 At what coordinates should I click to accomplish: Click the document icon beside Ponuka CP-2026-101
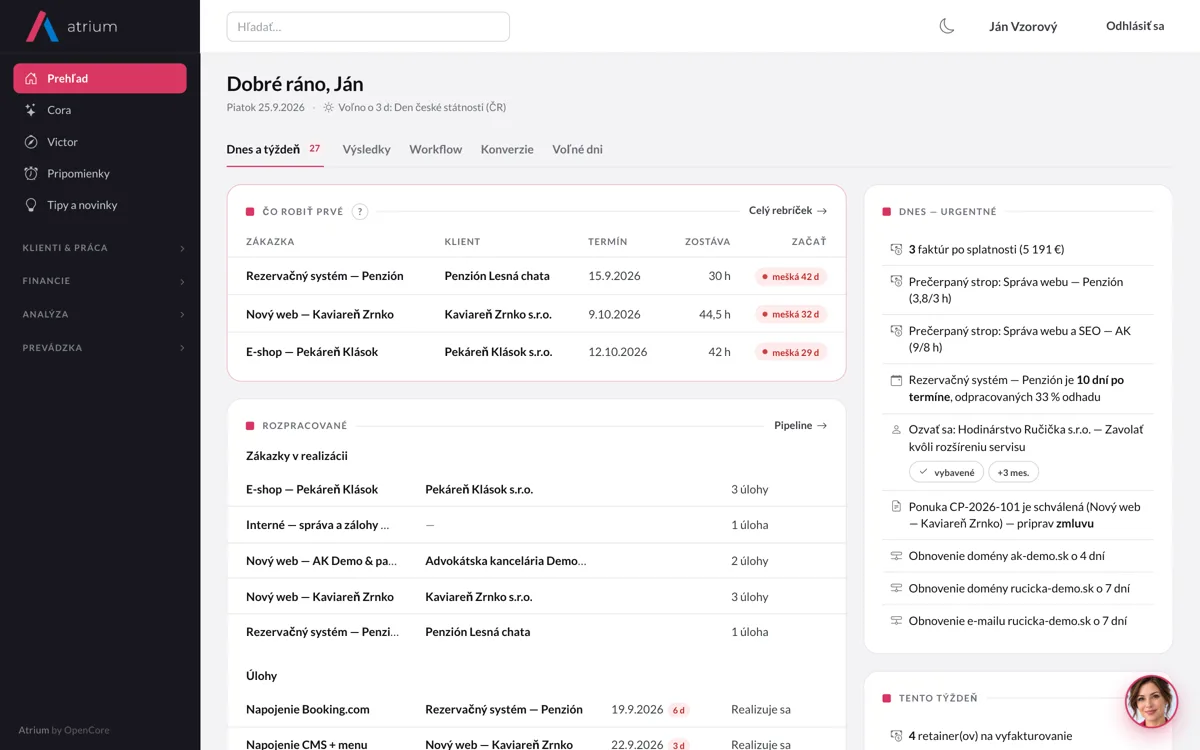(896, 507)
